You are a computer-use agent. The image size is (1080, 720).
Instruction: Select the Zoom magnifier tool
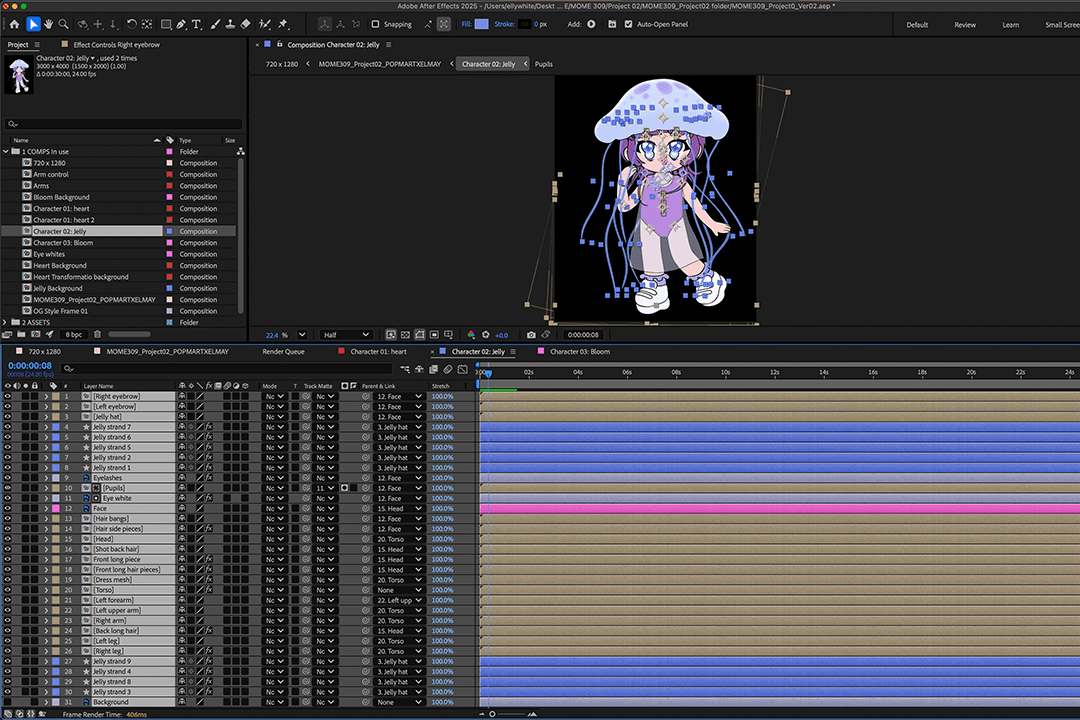(x=64, y=24)
